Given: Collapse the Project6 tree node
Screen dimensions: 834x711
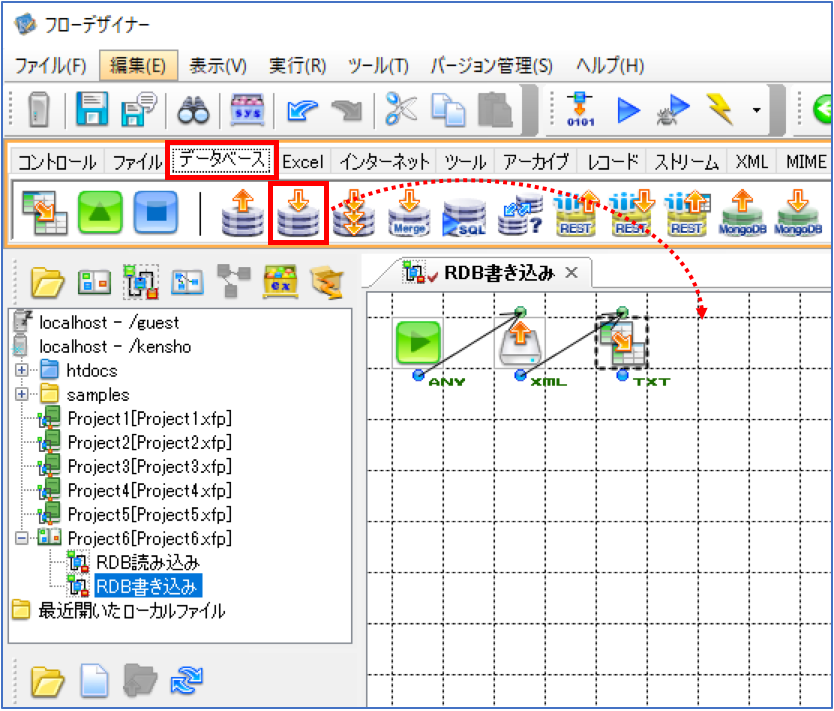Looking at the screenshot, I should tap(22, 538).
